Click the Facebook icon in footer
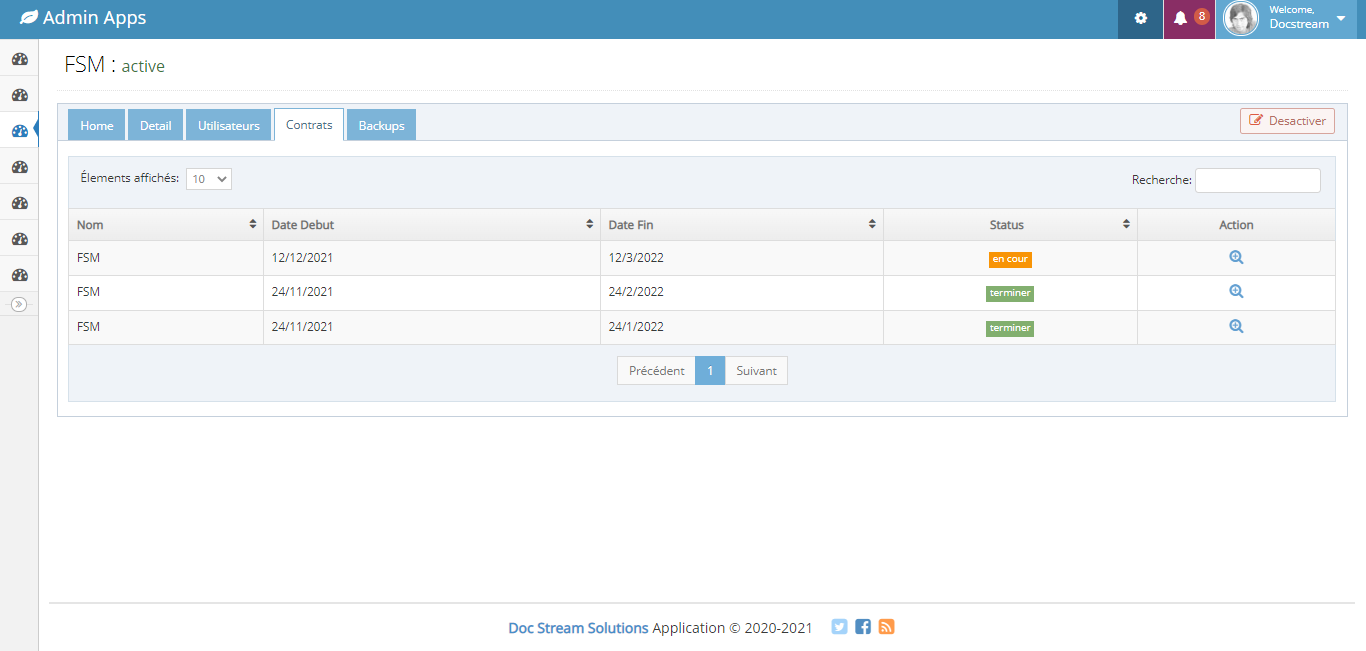Screen dimensions: 1366x651 click(x=863, y=627)
